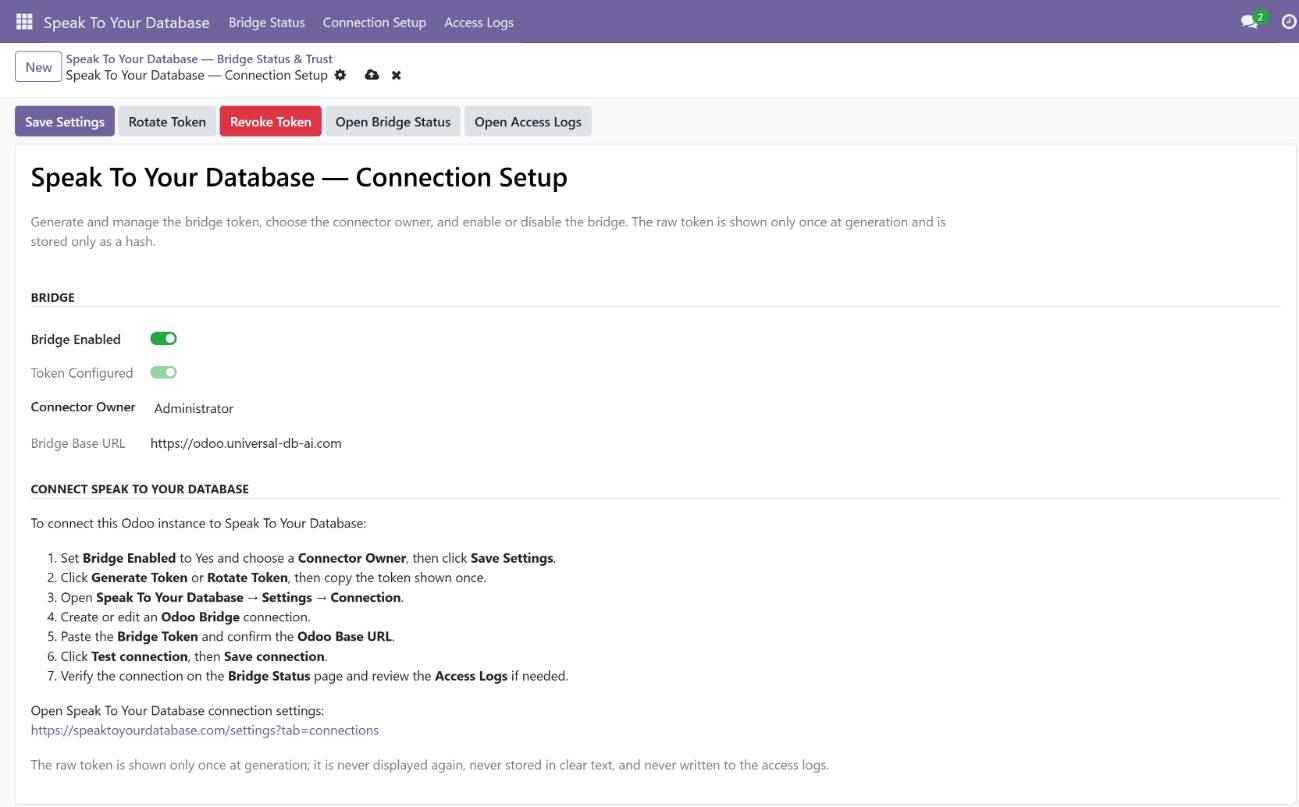
Task: Click the Connector Owner label
Action: [83, 407]
